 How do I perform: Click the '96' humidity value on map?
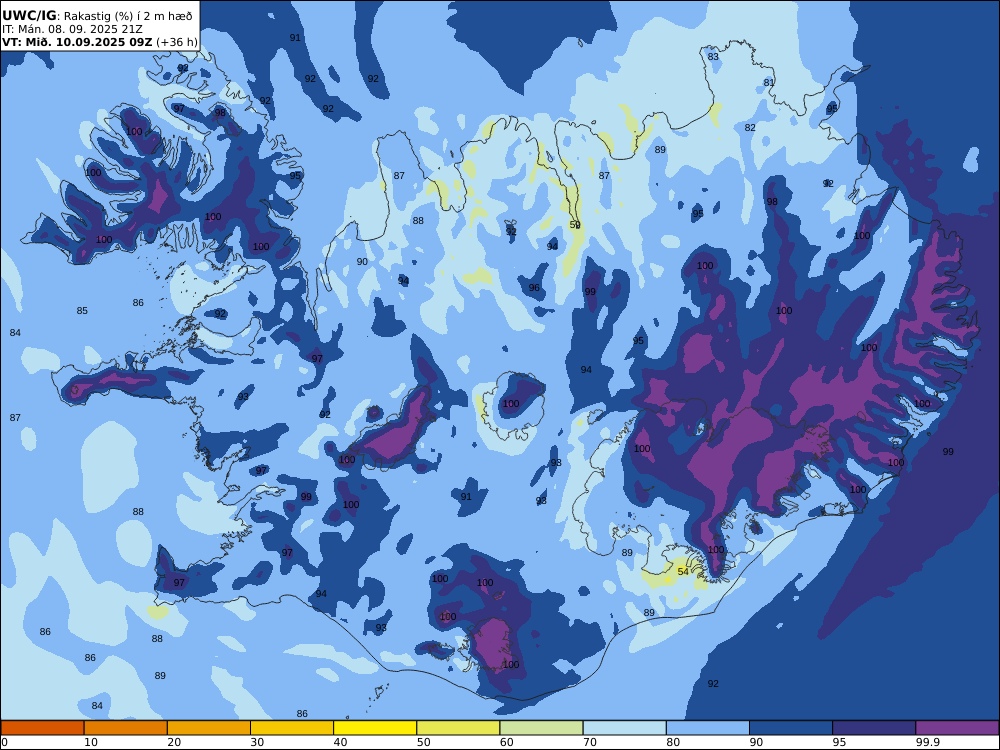tap(534, 288)
